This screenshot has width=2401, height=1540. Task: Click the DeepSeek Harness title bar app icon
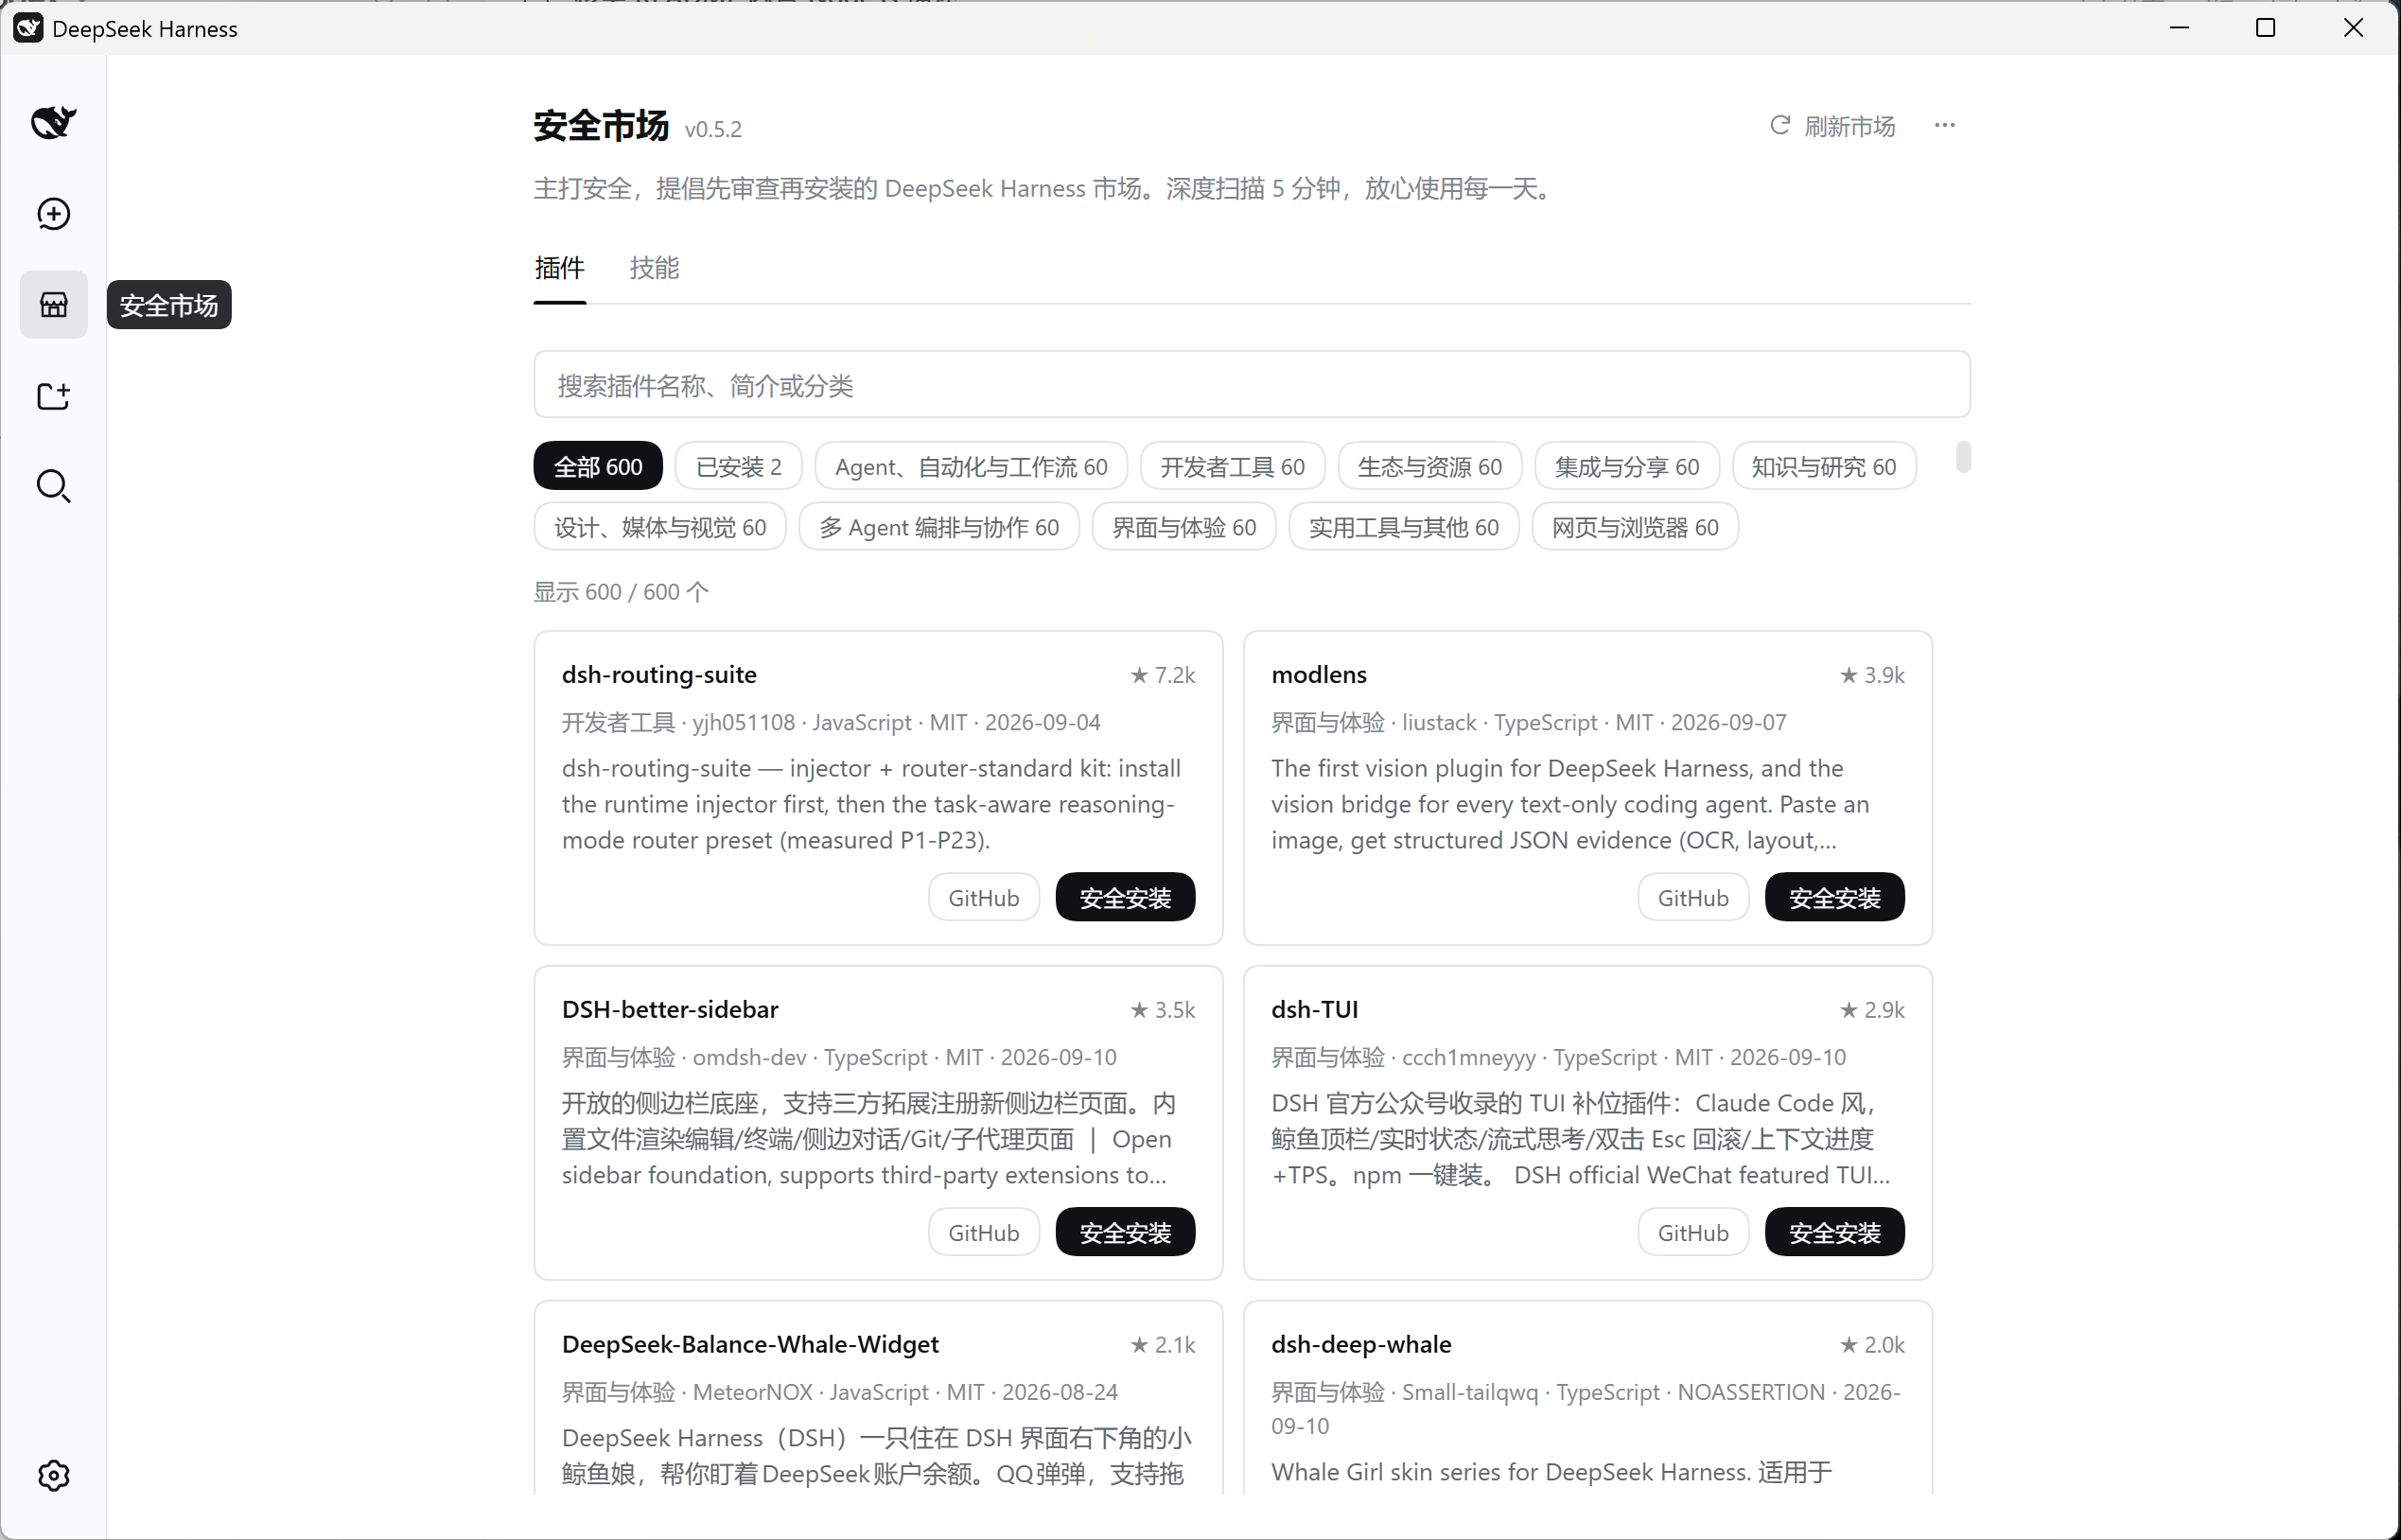[27, 28]
